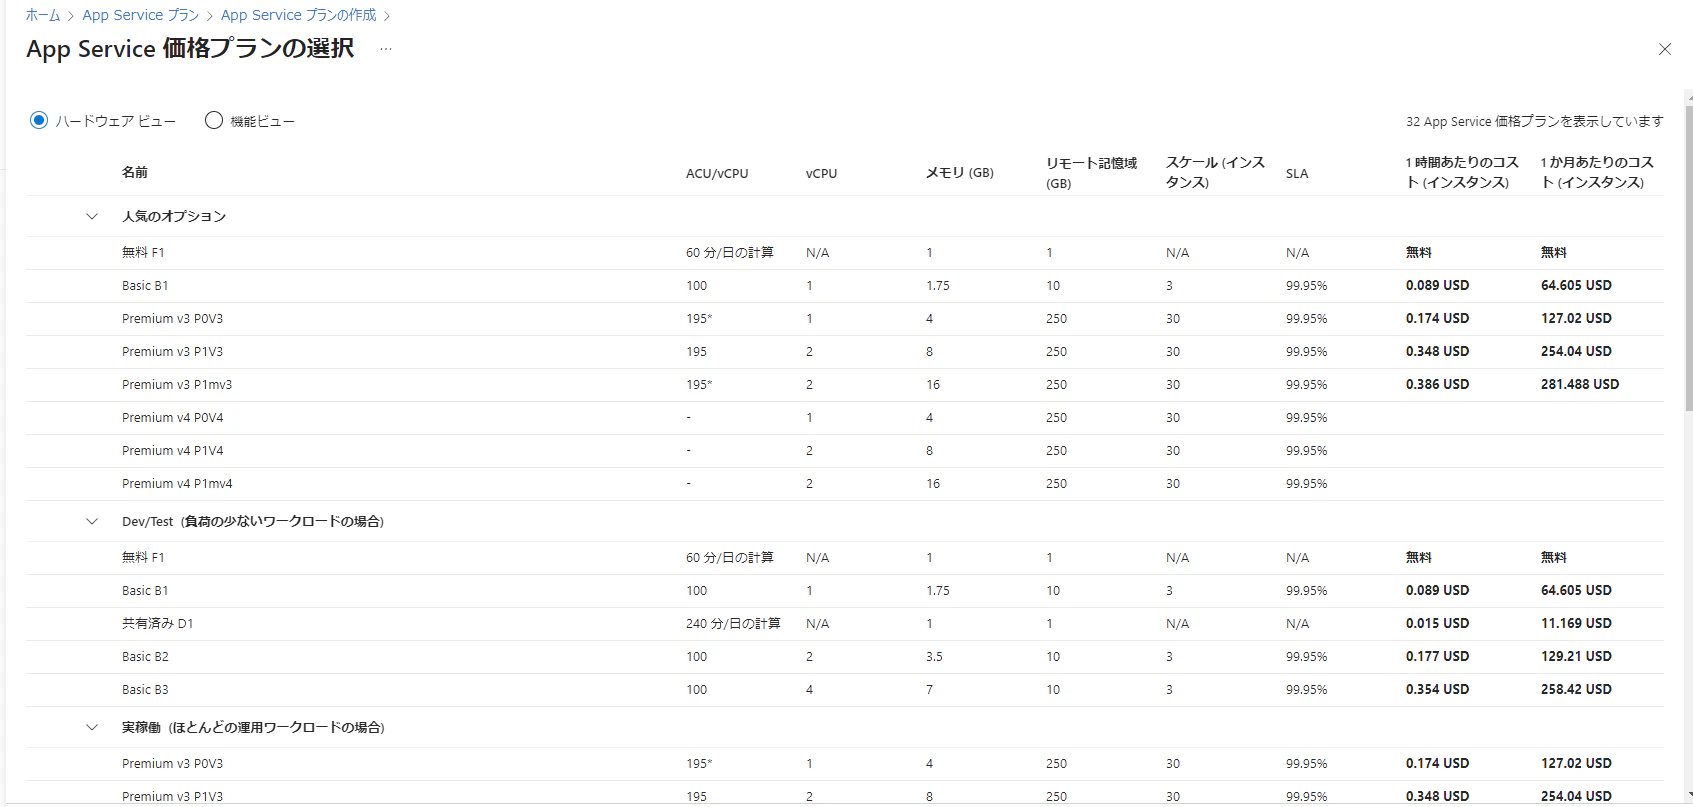The height and width of the screenshot is (807, 1693).
Task: Click the リモート記憶域 (GB) column header
Action: tap(1092, 173)
